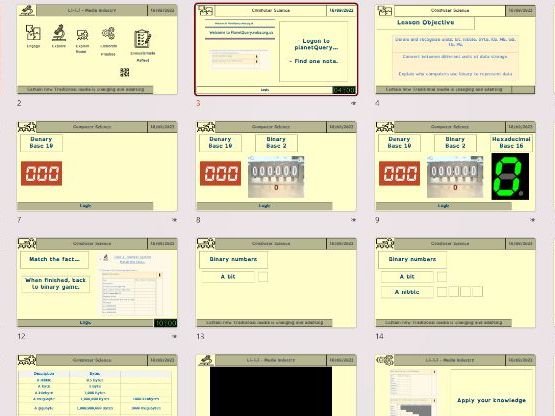Select the slide containing the black video box

point(276,385)
